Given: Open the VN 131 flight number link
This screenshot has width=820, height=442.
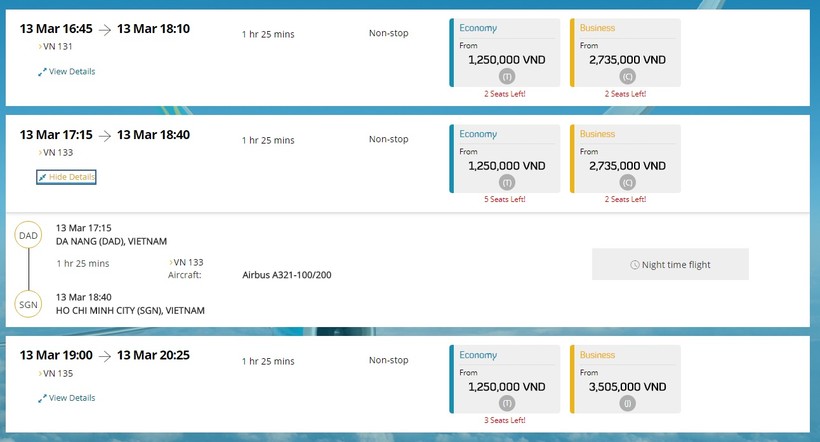Looking at the screenshot, I should coord(56,46).
